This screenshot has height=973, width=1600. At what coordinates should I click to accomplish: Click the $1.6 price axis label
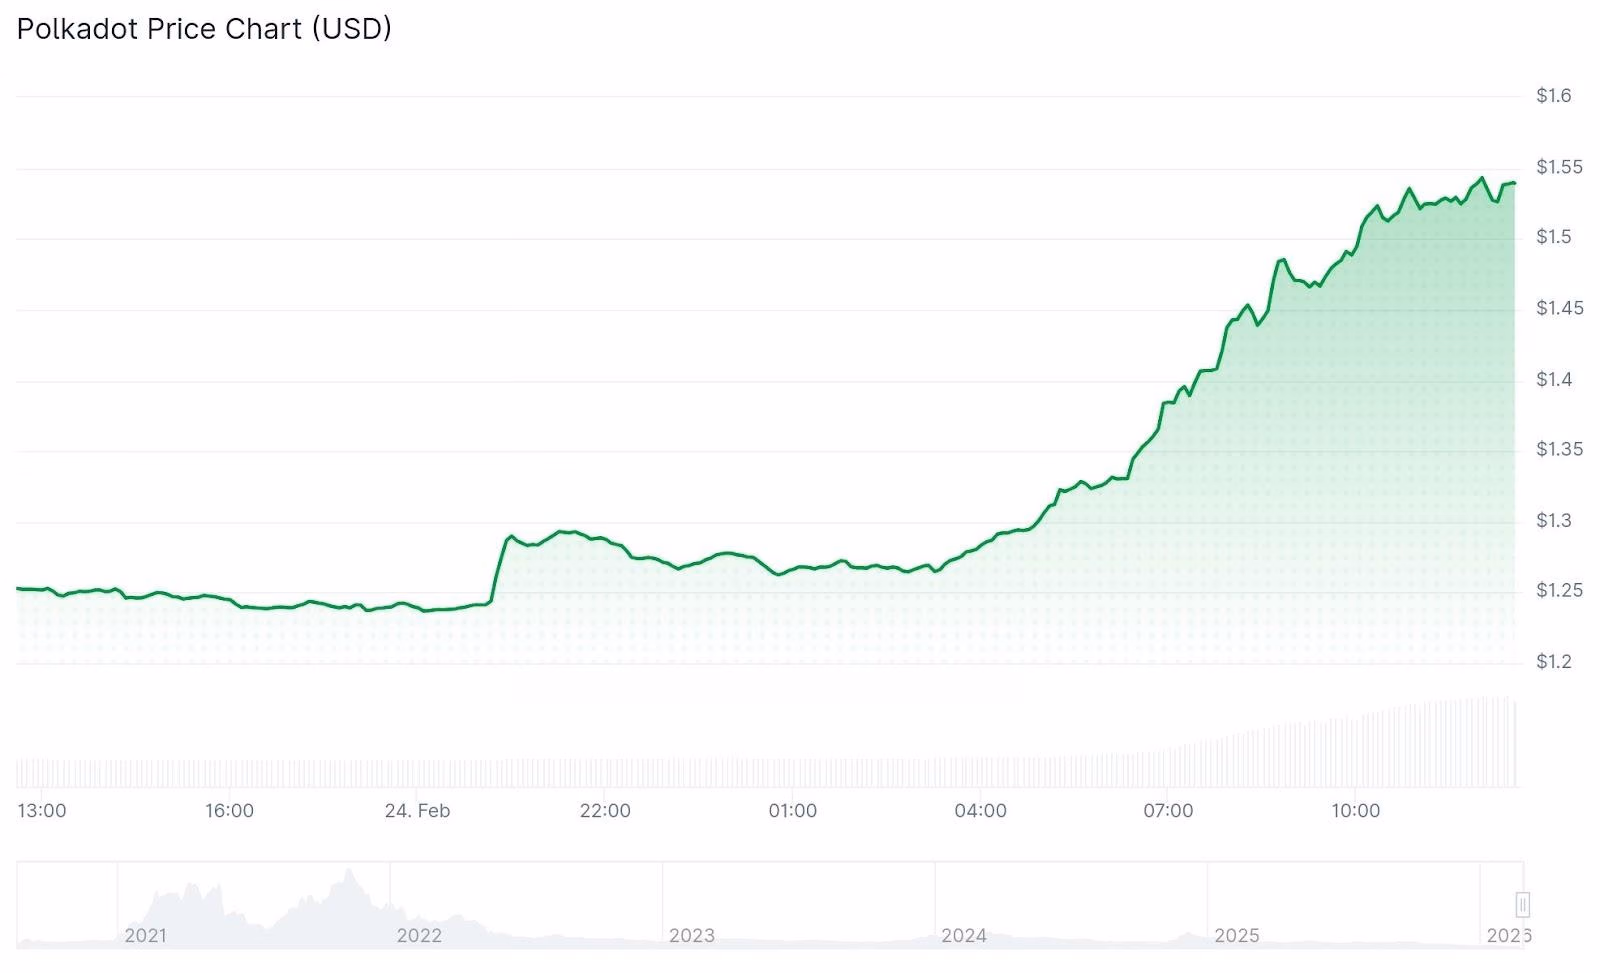coord(1553,96)
